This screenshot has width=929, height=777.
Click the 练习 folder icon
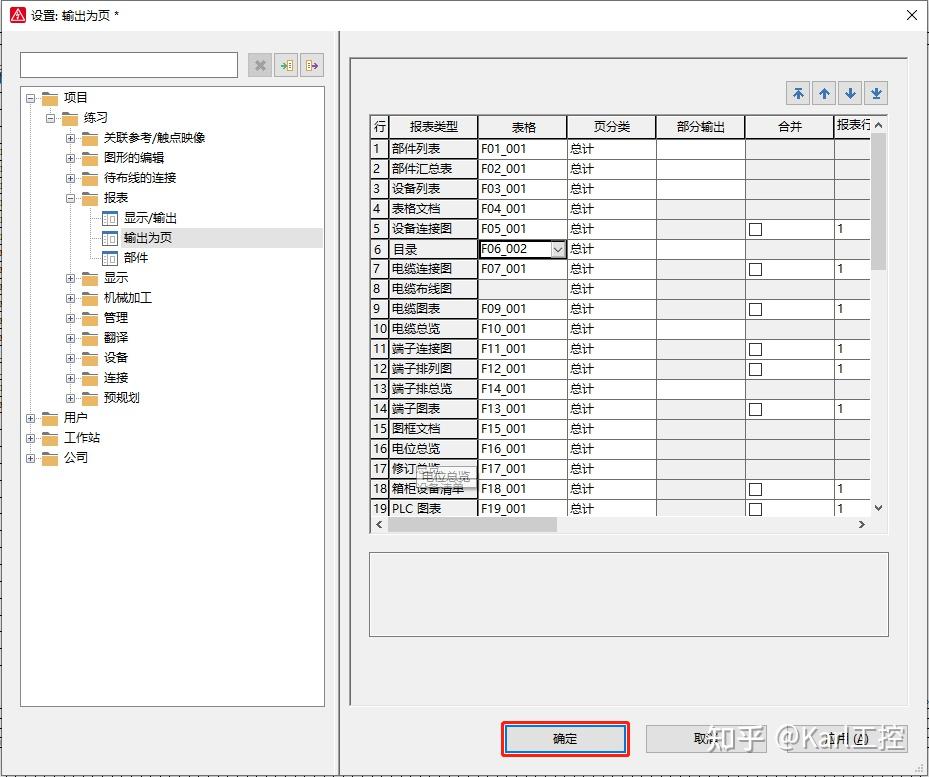(x=70, y=119)
